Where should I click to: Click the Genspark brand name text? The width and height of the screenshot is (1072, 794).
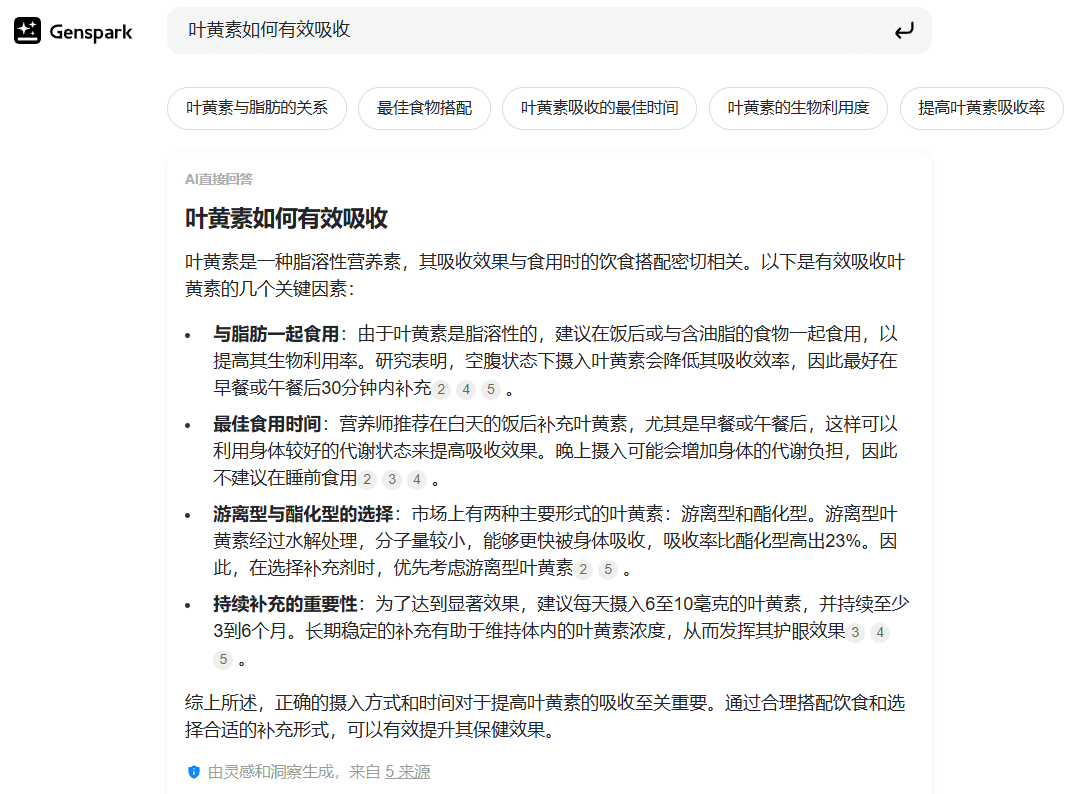pyautogui.click(x=91, y=32)
